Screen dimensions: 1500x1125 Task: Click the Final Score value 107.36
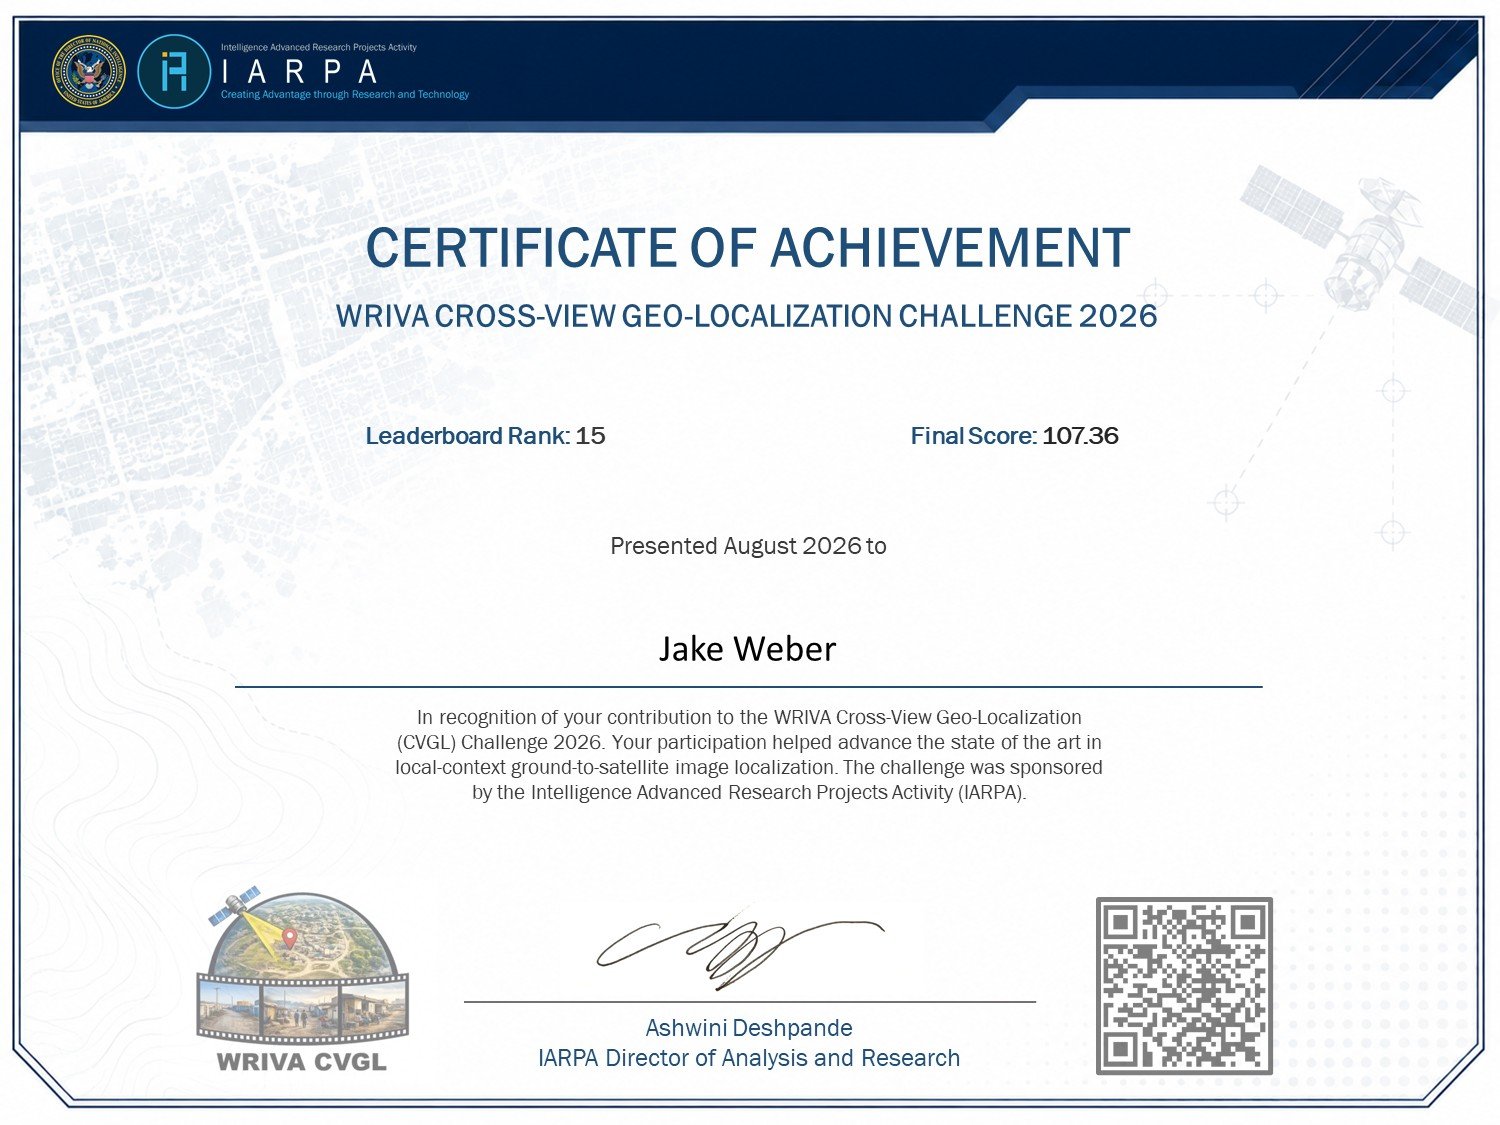pyautogui.click(x=1080, y=436)
